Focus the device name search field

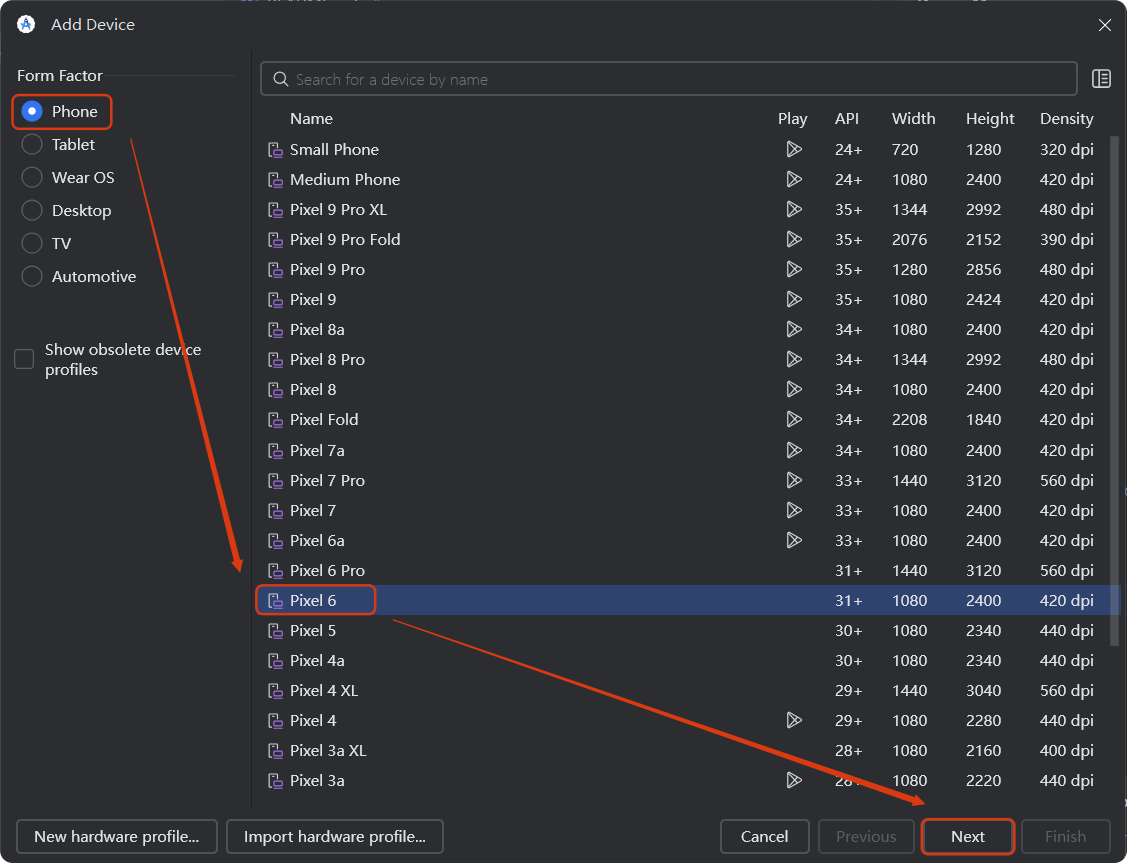(668, 79)
